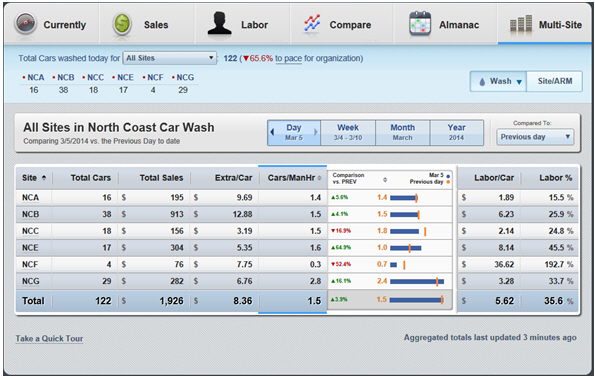Select the Month March period
Viewport: 595px width, 378px height.
(403, 132)
